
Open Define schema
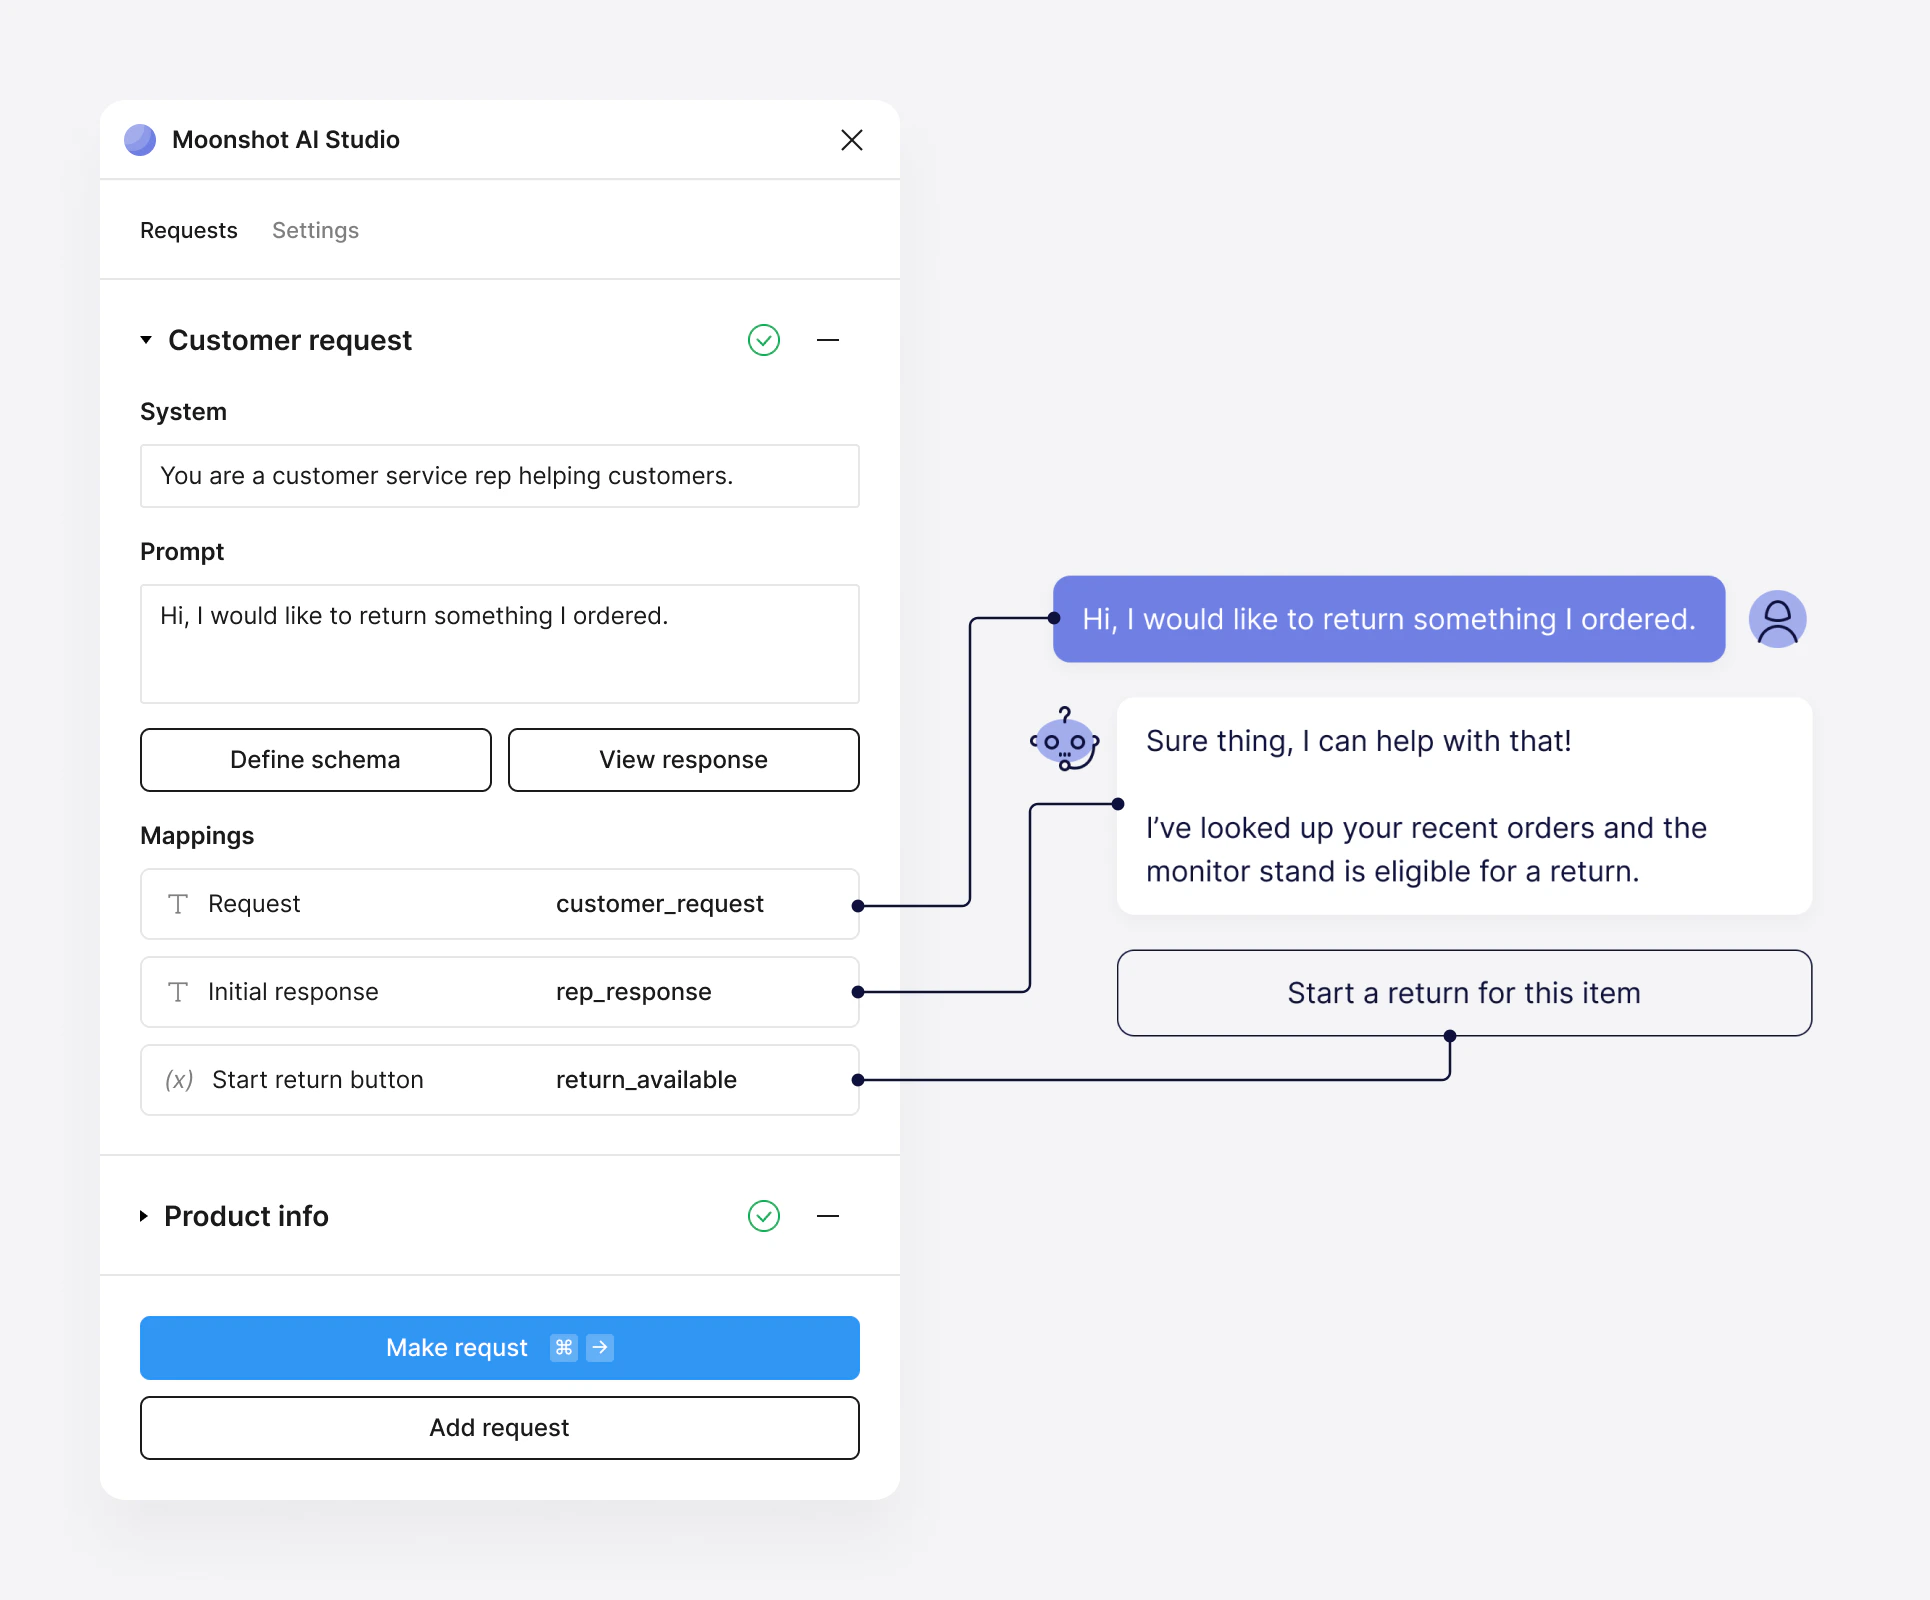[x=316, y=760]
